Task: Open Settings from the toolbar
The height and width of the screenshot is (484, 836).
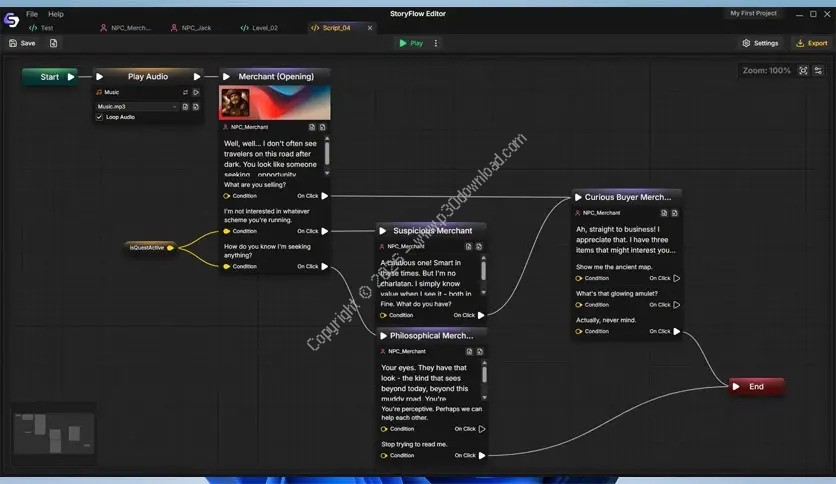Action: click(x=759, y=43)
